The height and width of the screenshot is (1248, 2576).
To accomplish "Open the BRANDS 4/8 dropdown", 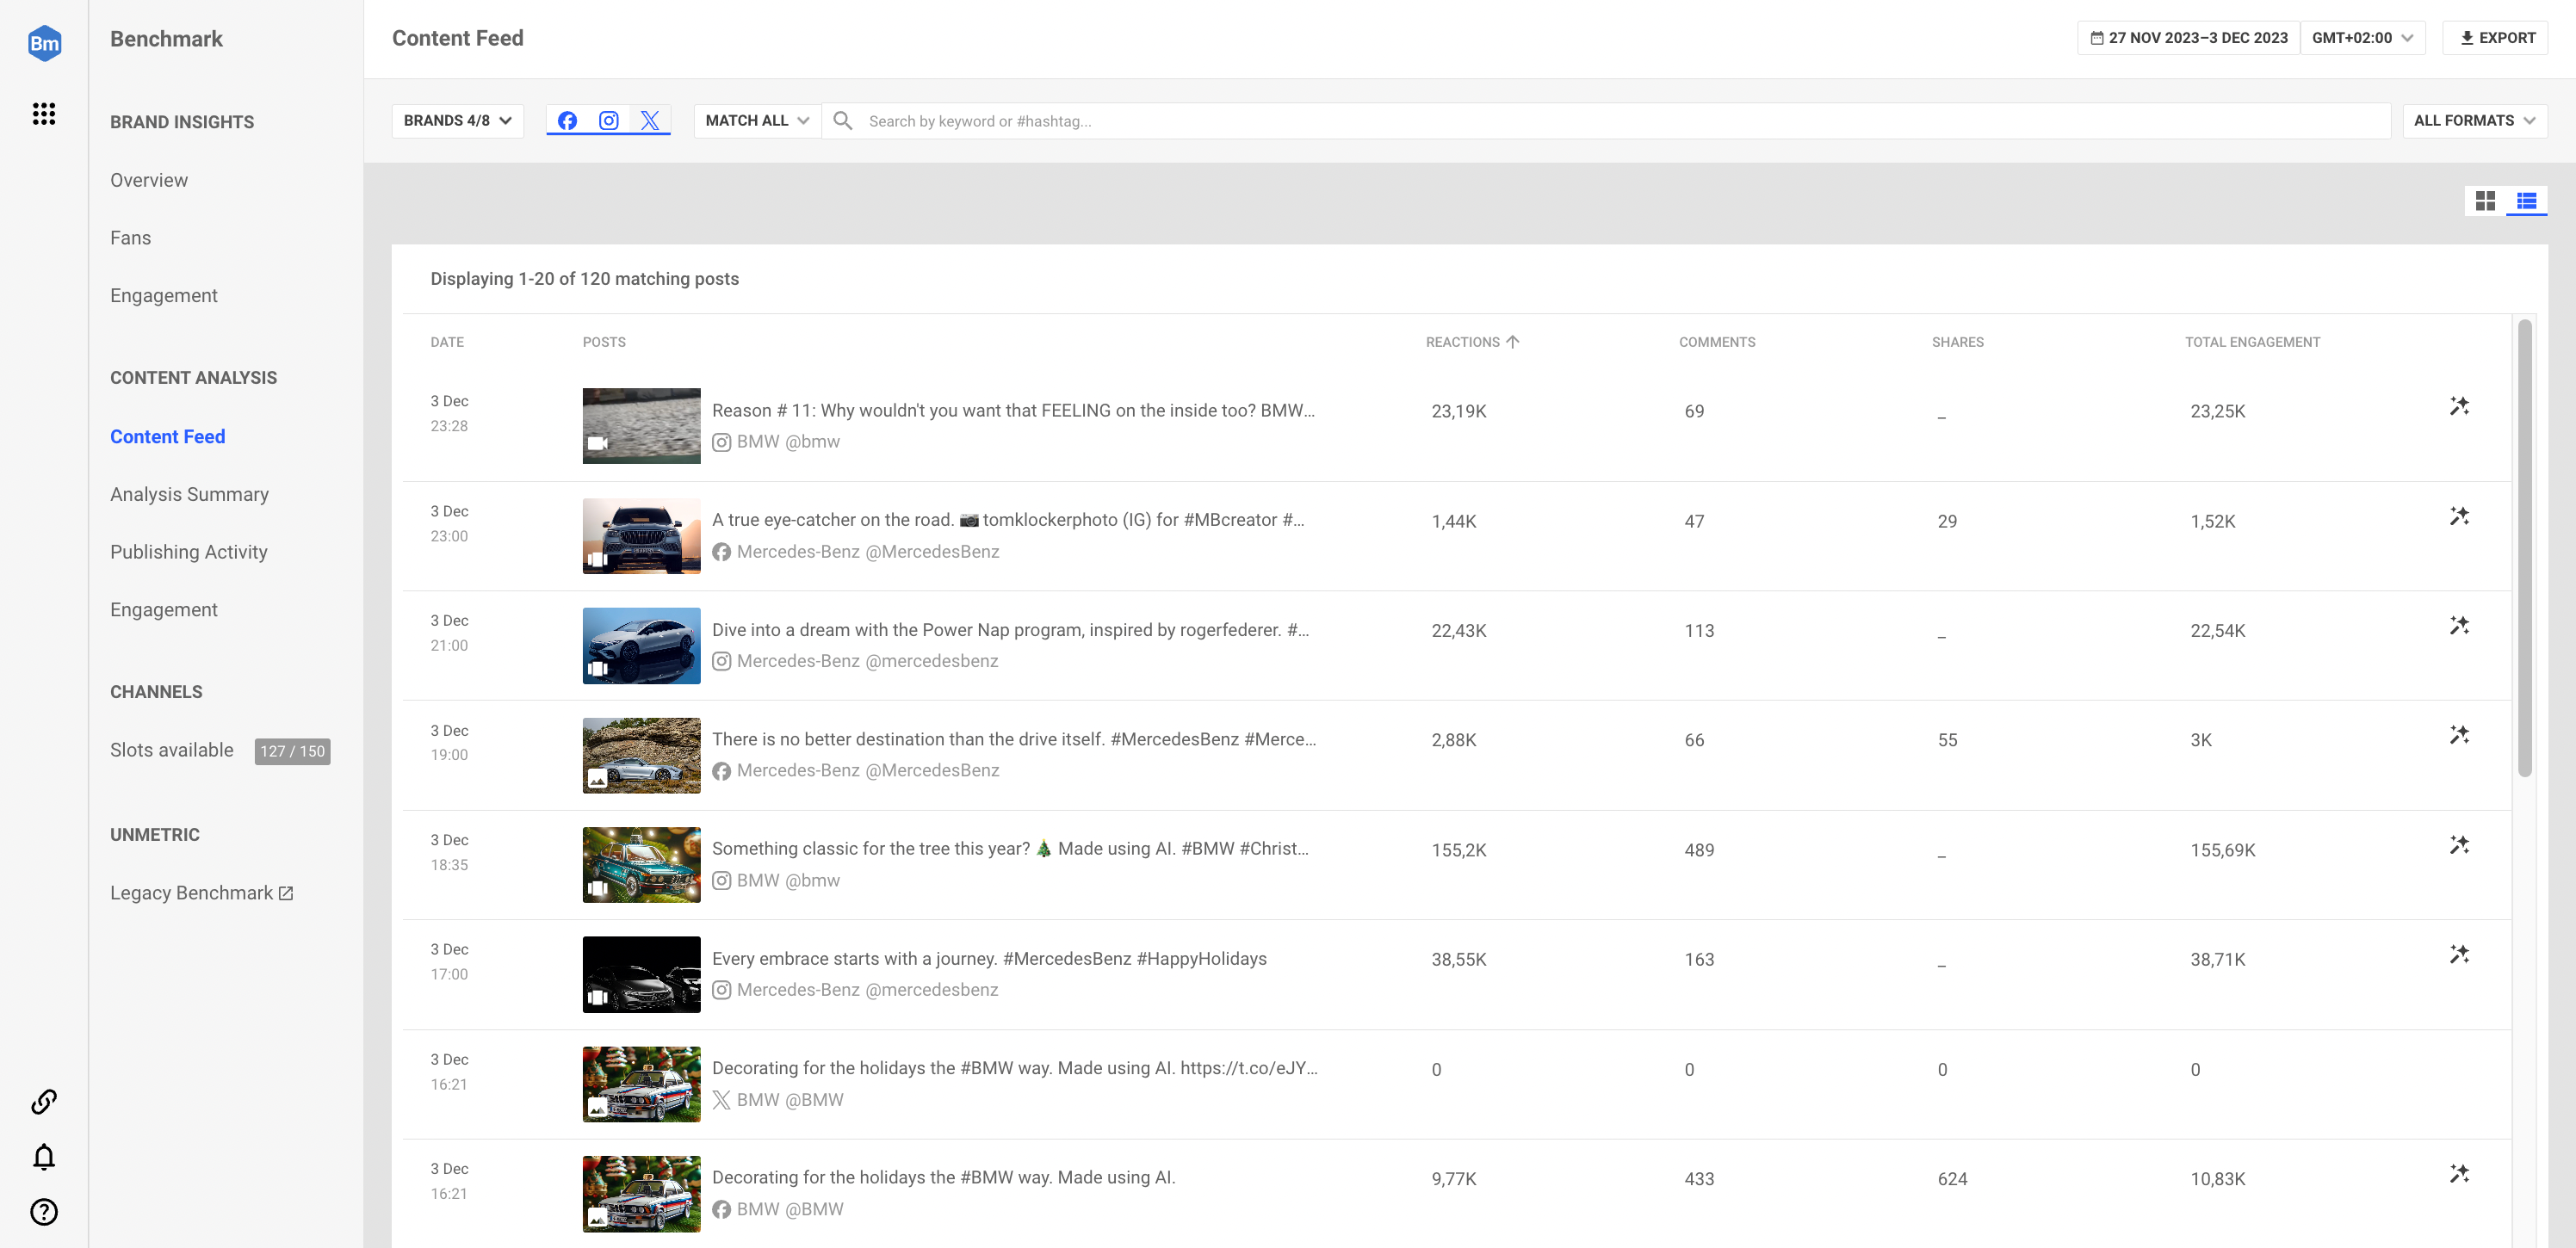I will click(x=458, y=121).
